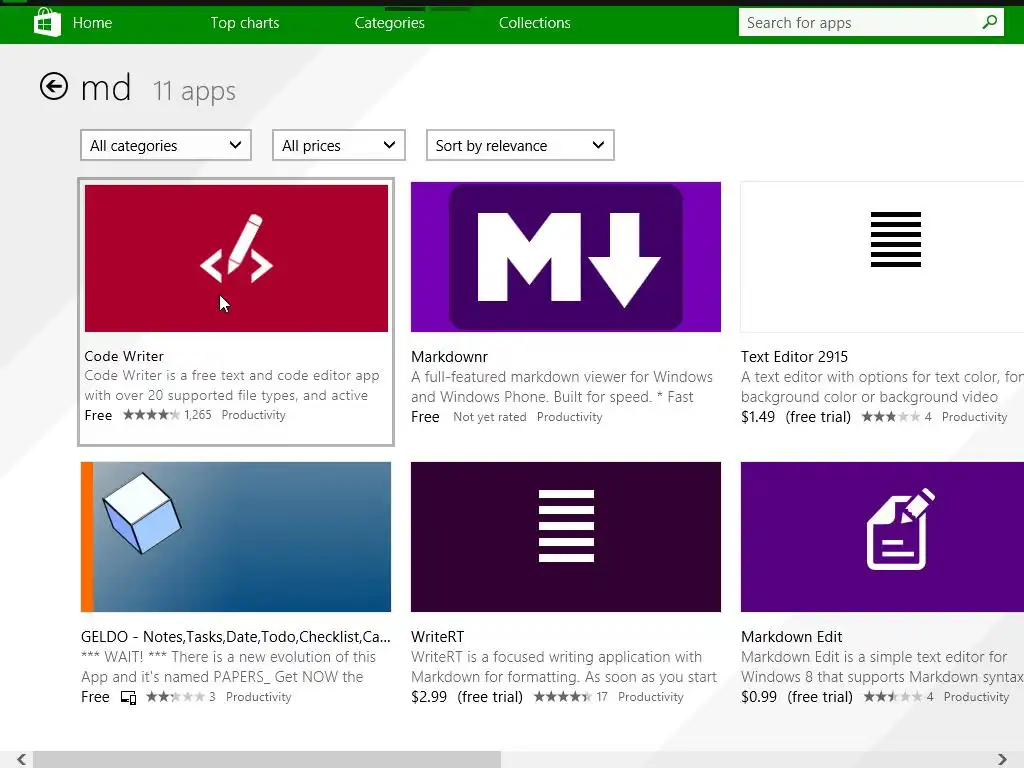Click the Text Editor 2915 title
Viewport: 1024px width, 768px height.
pos(794,357)
